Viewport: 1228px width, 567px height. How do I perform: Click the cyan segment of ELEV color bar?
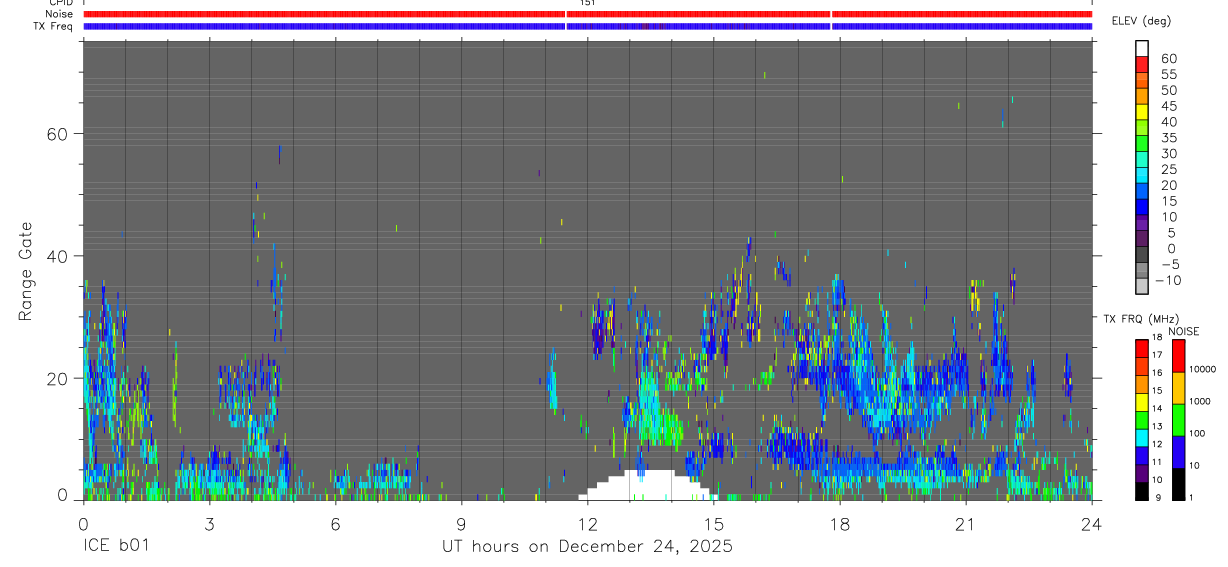tap(1142, 175)
